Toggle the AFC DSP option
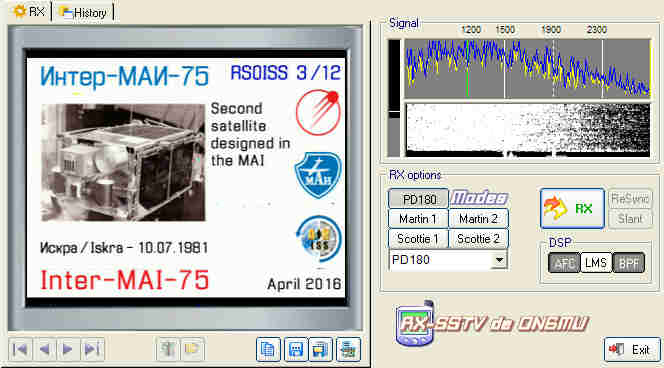664x368 pixels. [564, 263]
